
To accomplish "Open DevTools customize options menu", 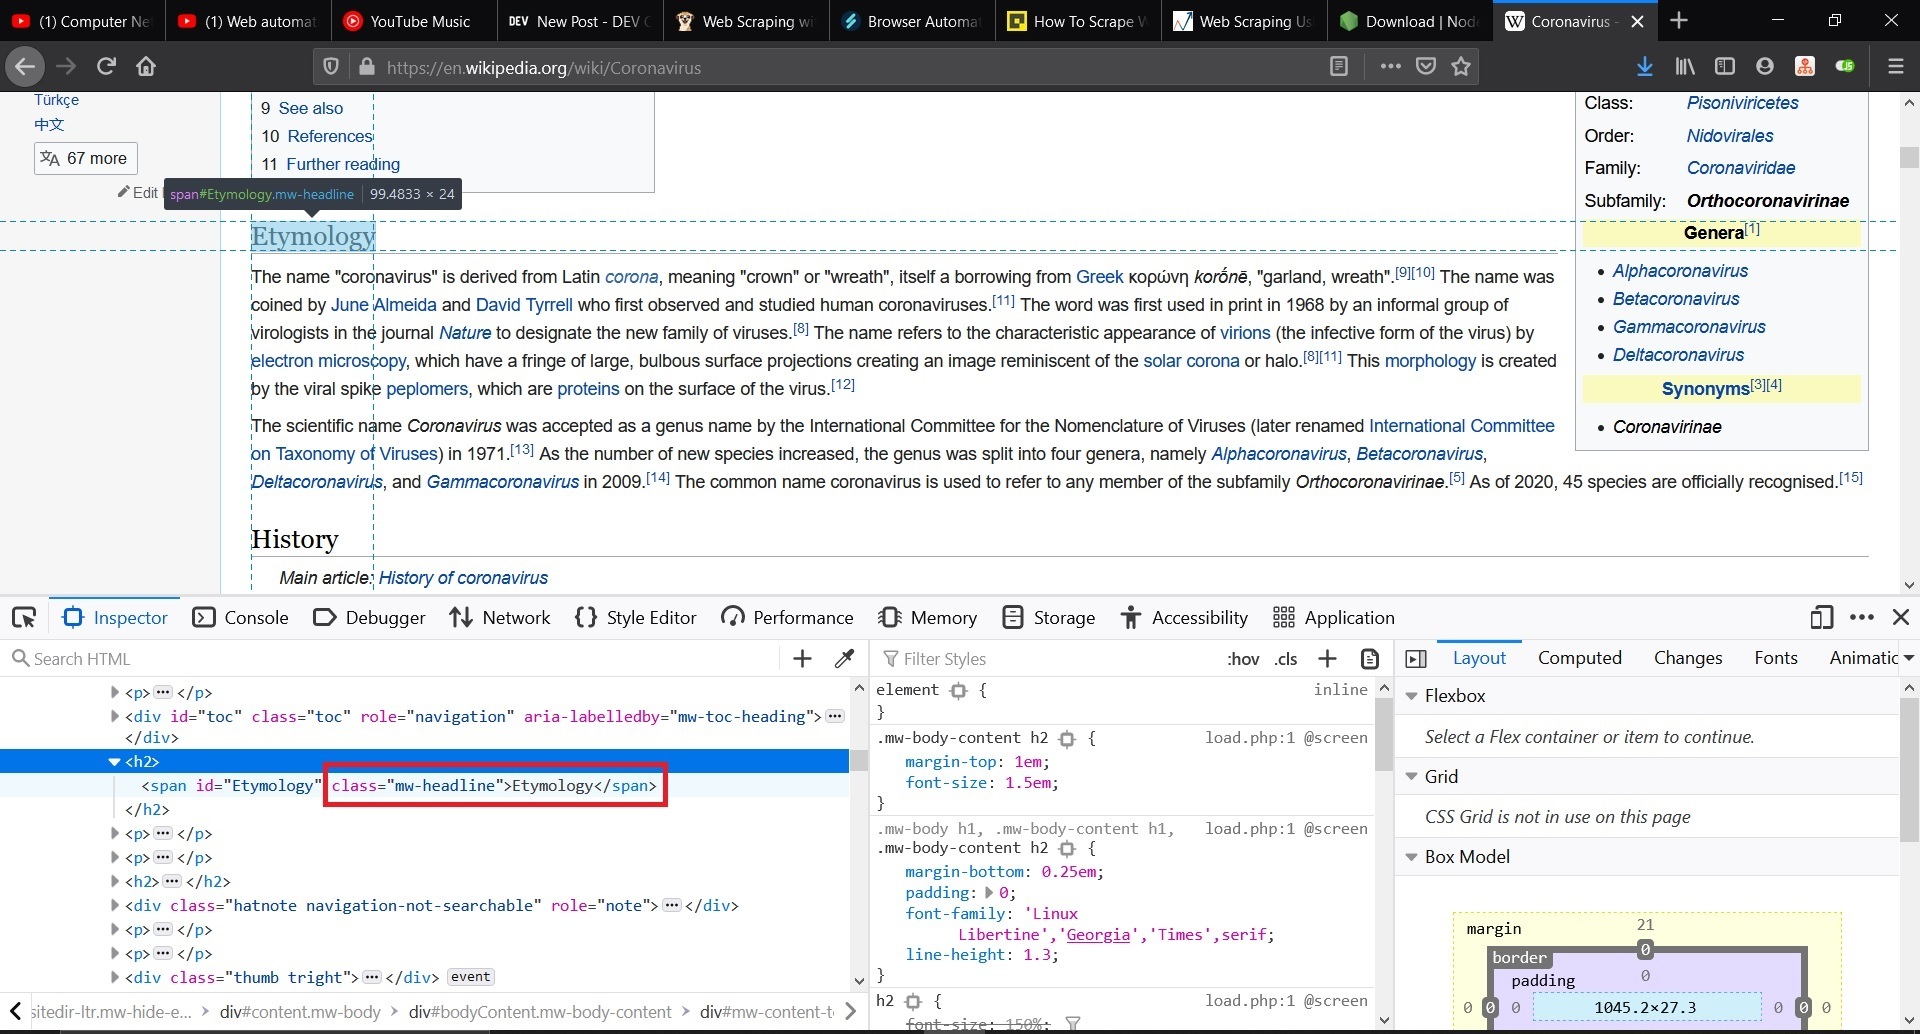I will click(x=1862, y=618).
